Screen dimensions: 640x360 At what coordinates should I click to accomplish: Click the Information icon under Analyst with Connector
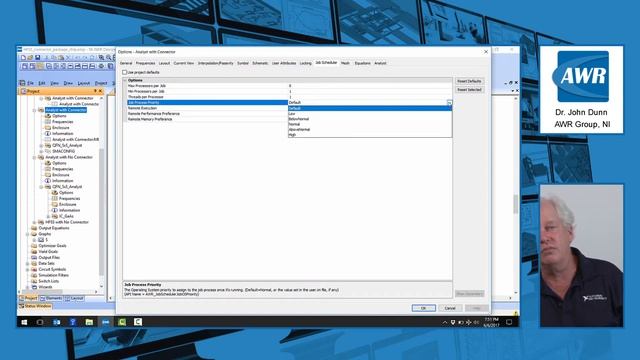tap(48, 133)
